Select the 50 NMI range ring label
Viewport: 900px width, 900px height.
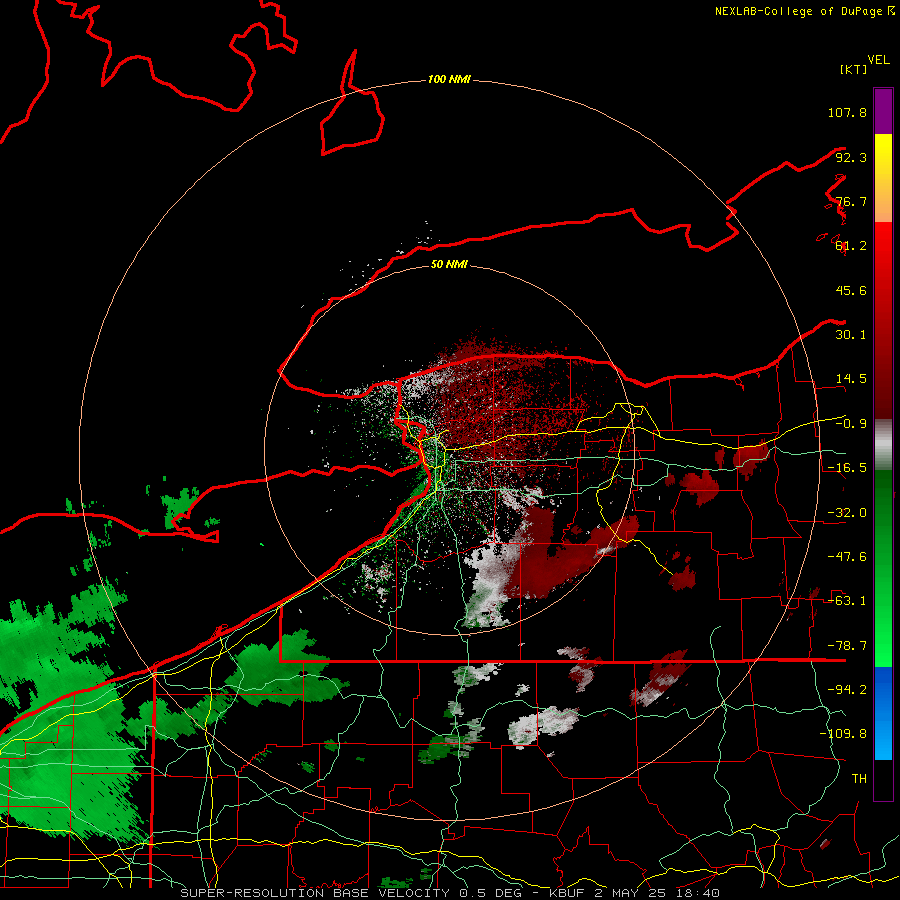(449, 265)
